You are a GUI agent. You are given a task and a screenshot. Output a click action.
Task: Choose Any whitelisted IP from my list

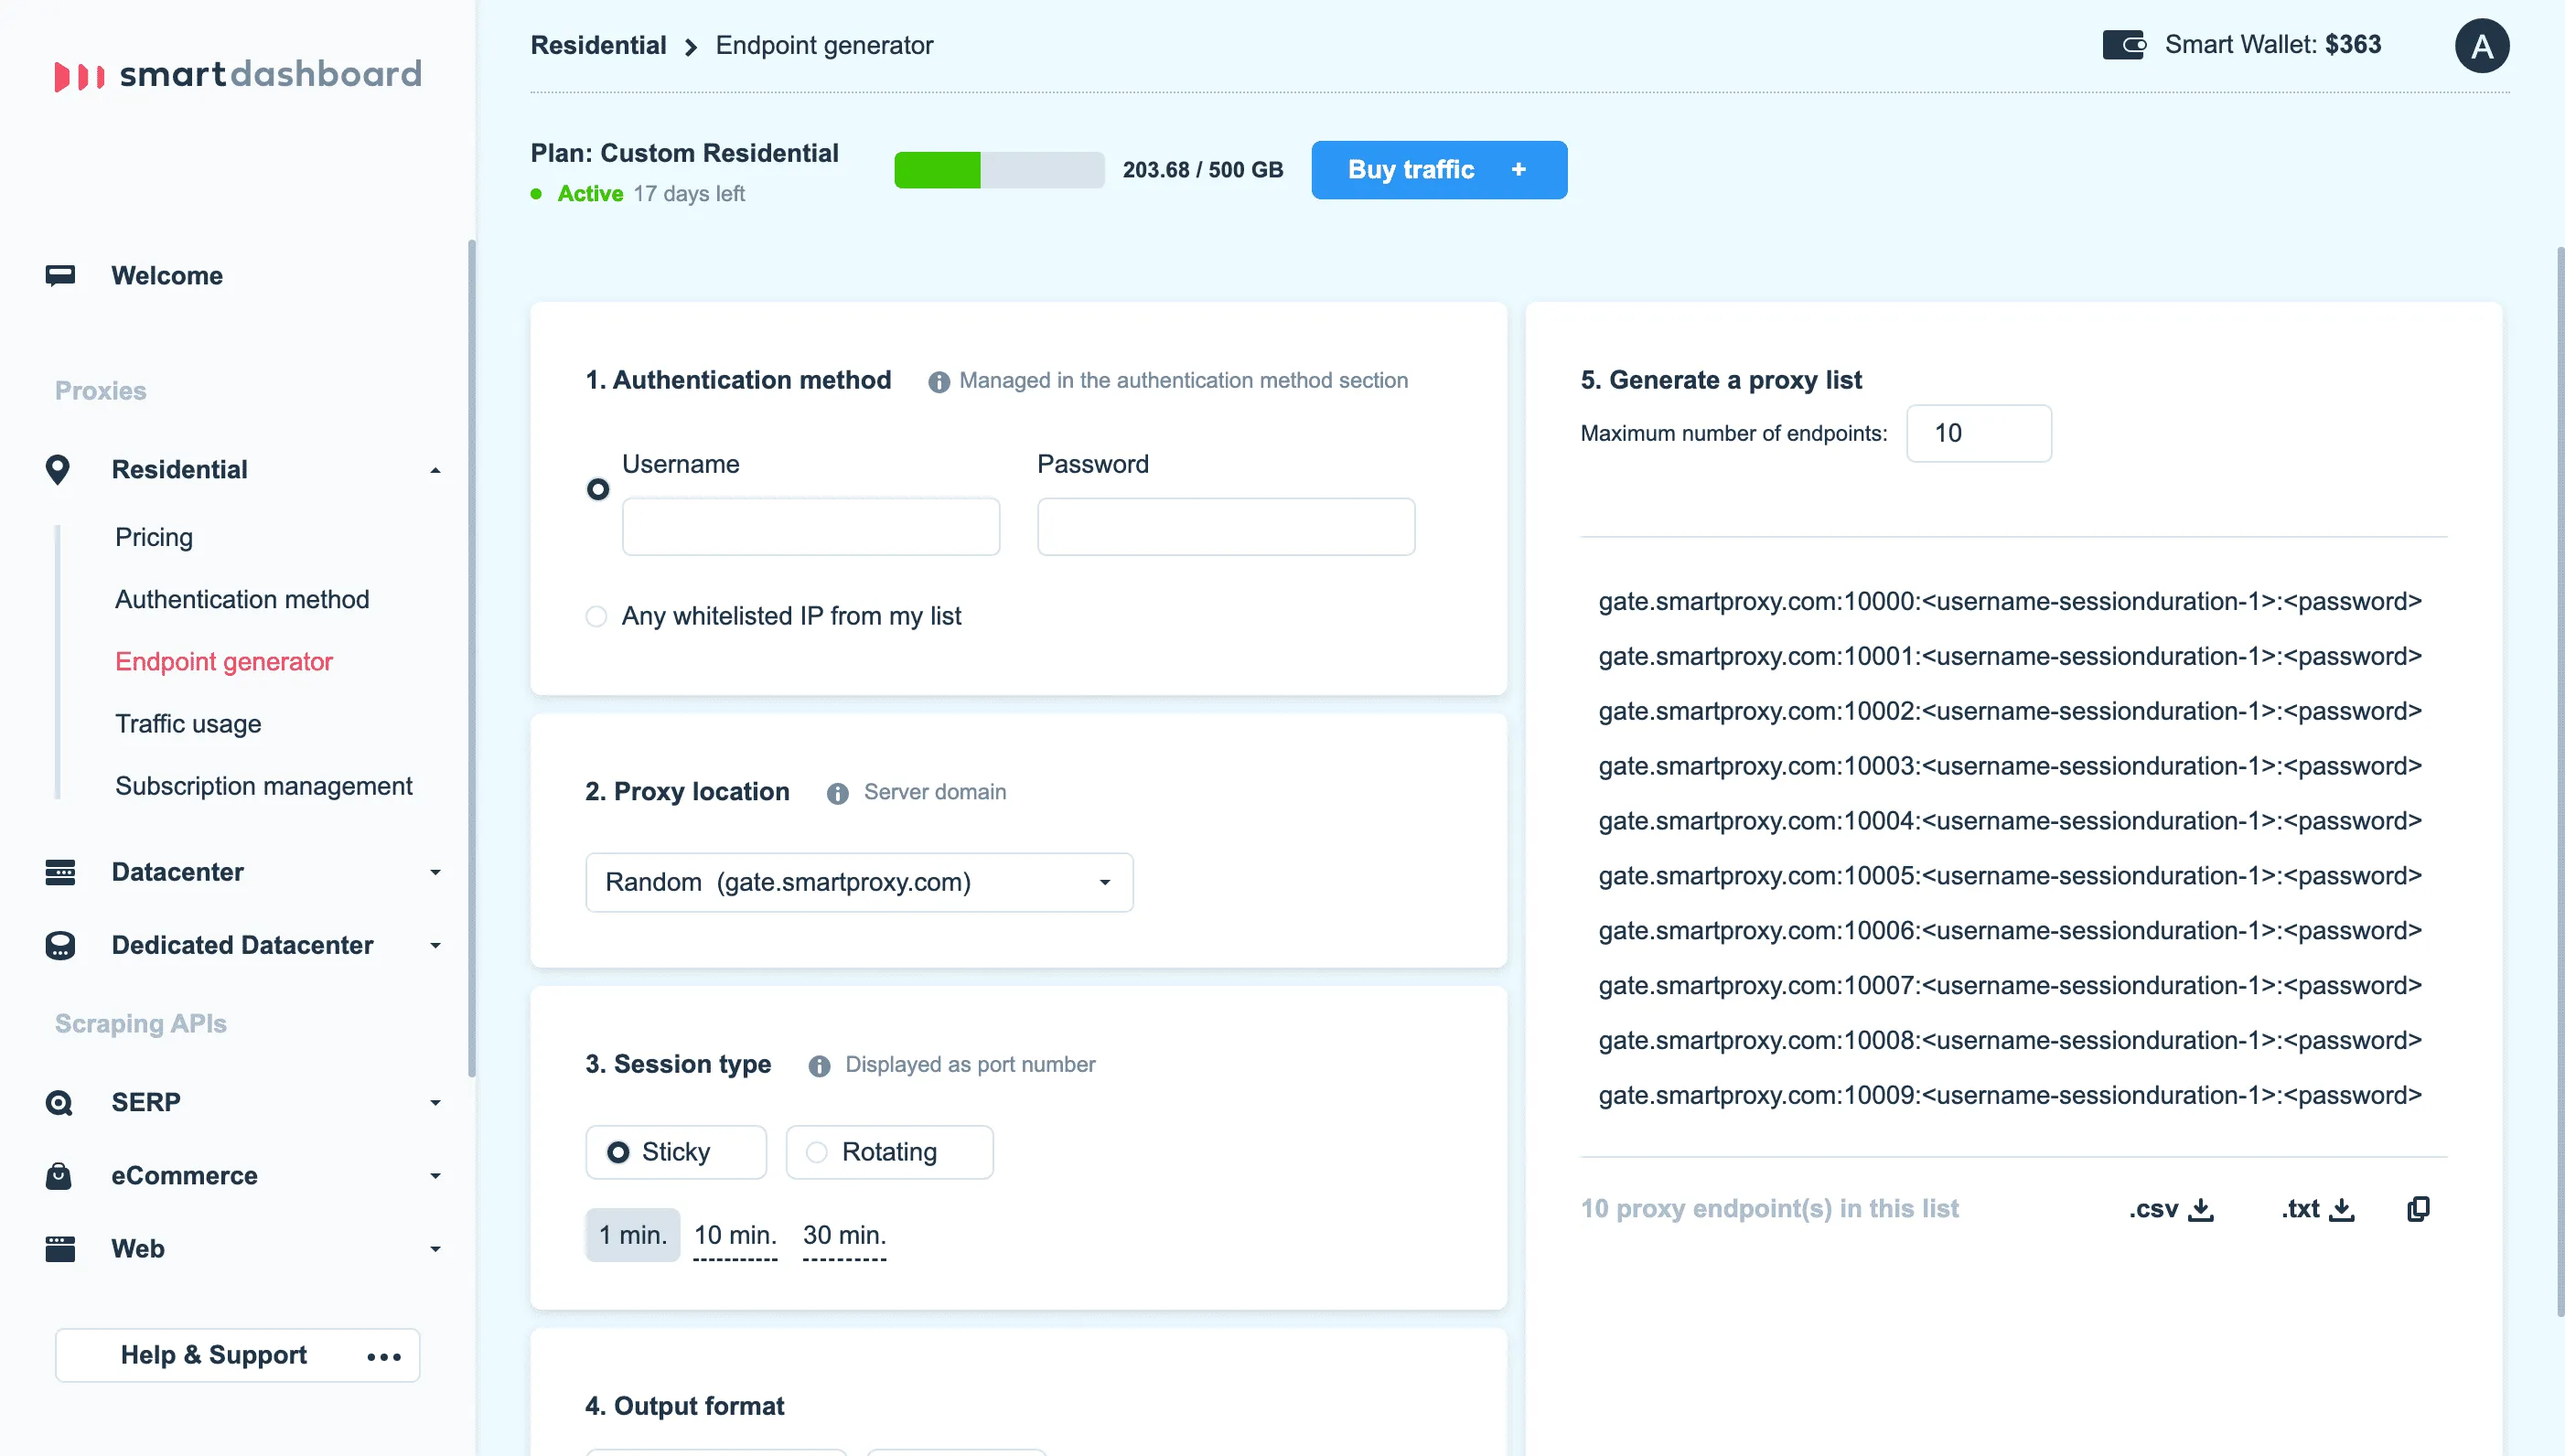[x=597, y=616]
